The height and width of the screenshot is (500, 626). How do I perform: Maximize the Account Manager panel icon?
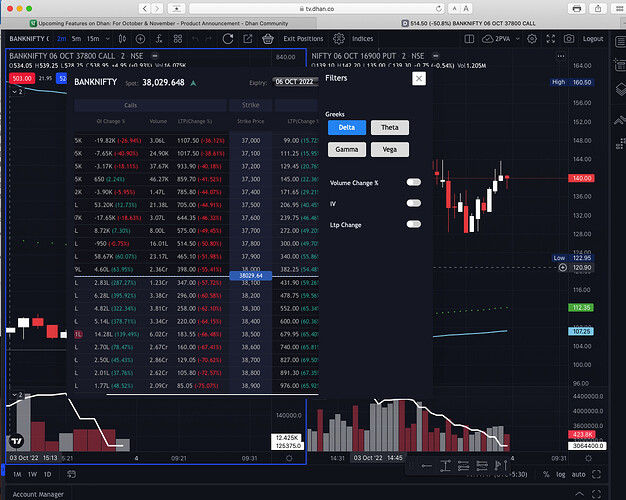[x=596, y=494]
